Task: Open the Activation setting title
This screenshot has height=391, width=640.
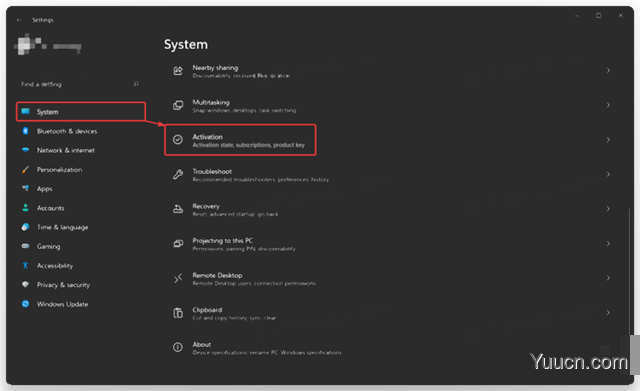Action: [x=207, y=137]
